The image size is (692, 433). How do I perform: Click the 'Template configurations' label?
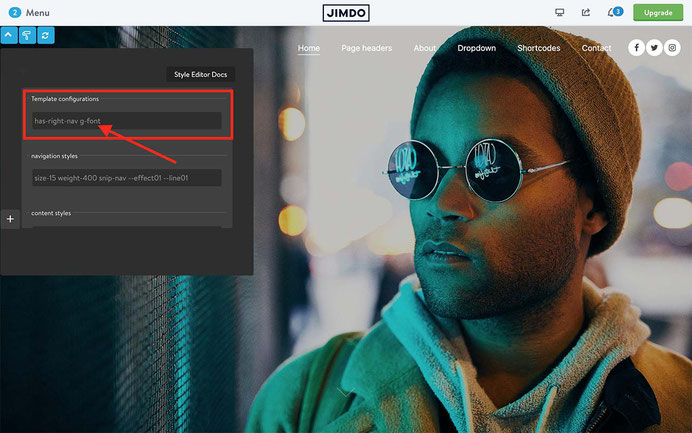point(65,99)
